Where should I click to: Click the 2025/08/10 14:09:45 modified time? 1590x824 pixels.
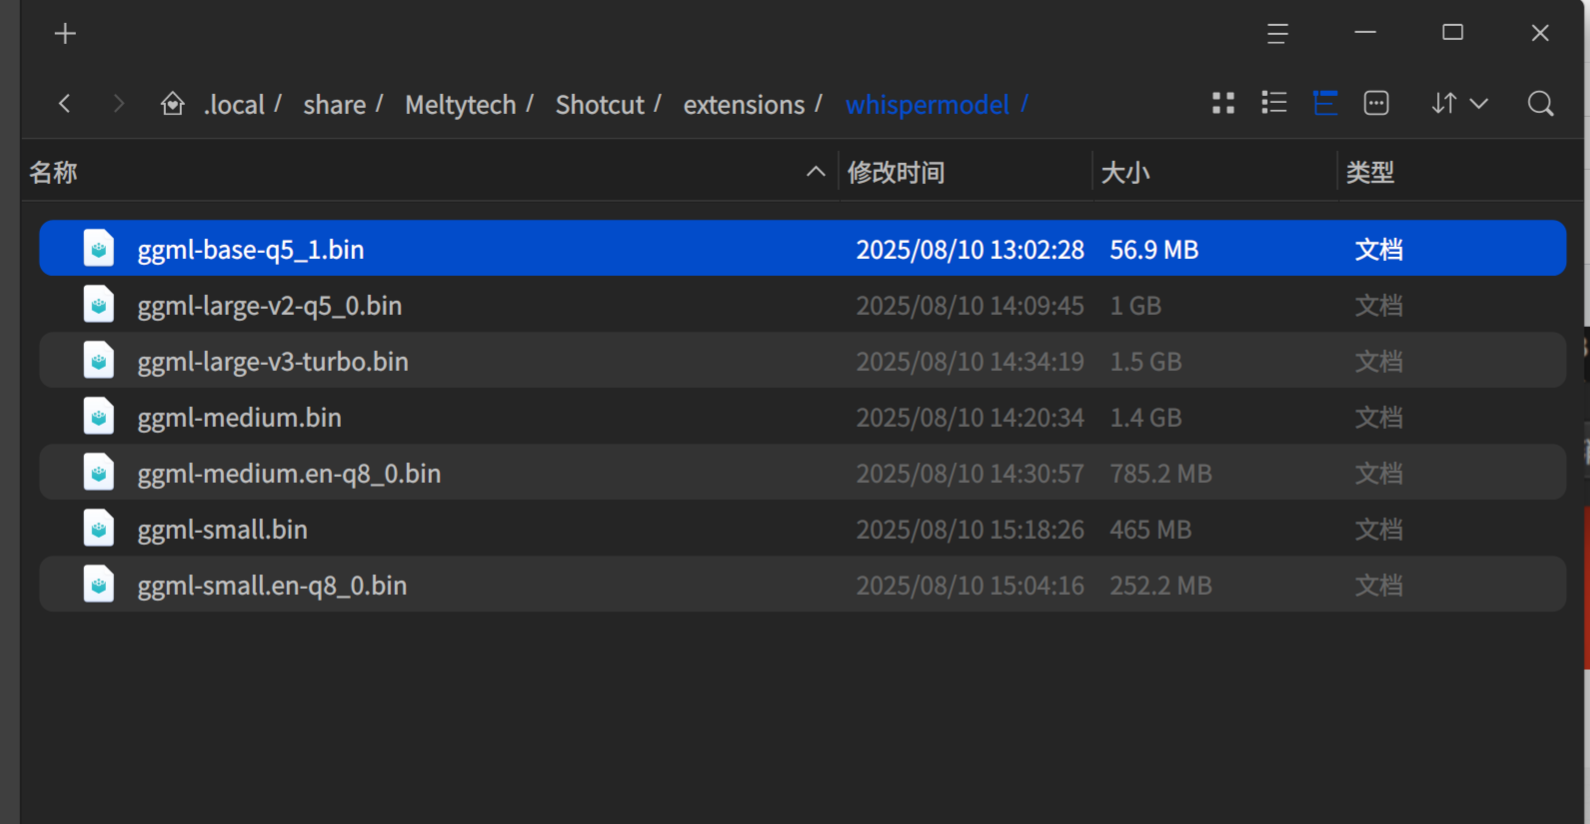(x=969, y=305)
